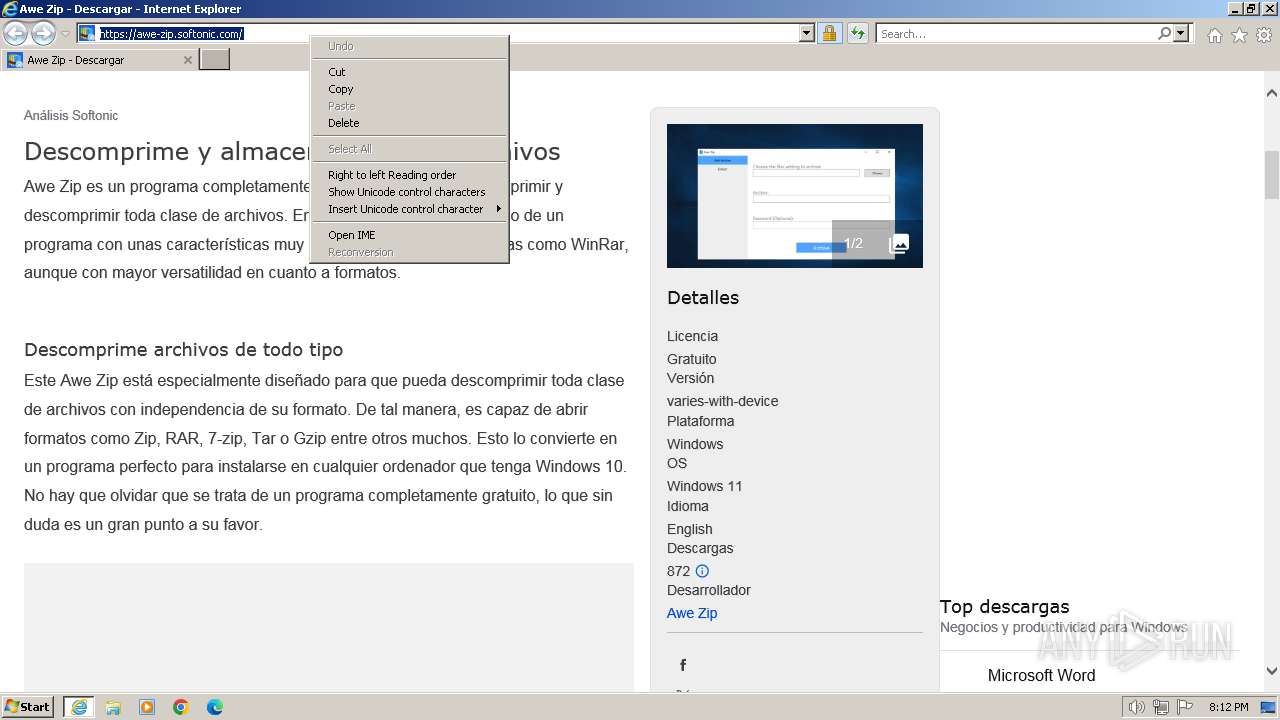Click the Descomprime archivos de todo tipo heading
Viewport: 1280px width, 720px height.
[184, 350]
